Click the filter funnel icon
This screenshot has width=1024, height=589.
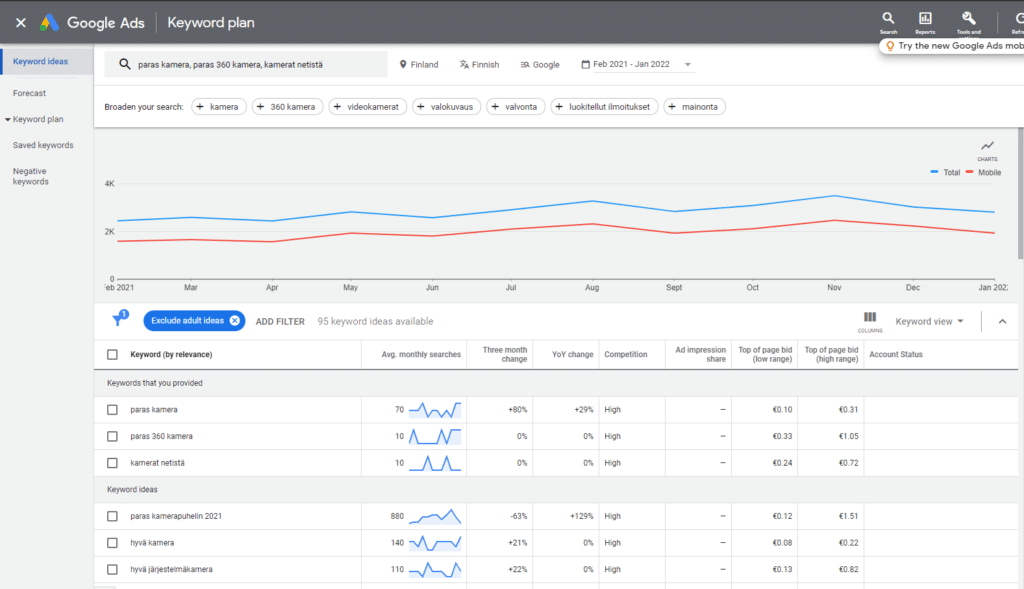click(x=118, y=320)
